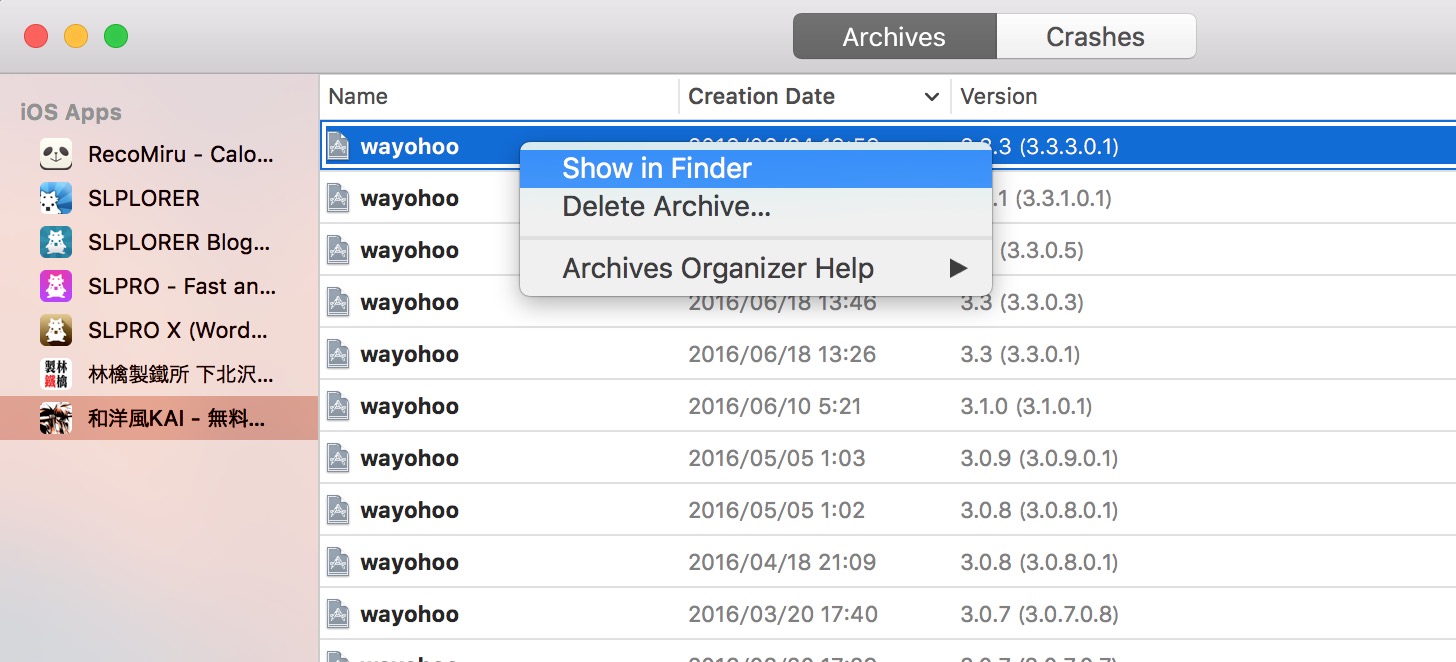
Task: Click the archive icon for version 3.0.9.0.1
Action: (338, 458)
